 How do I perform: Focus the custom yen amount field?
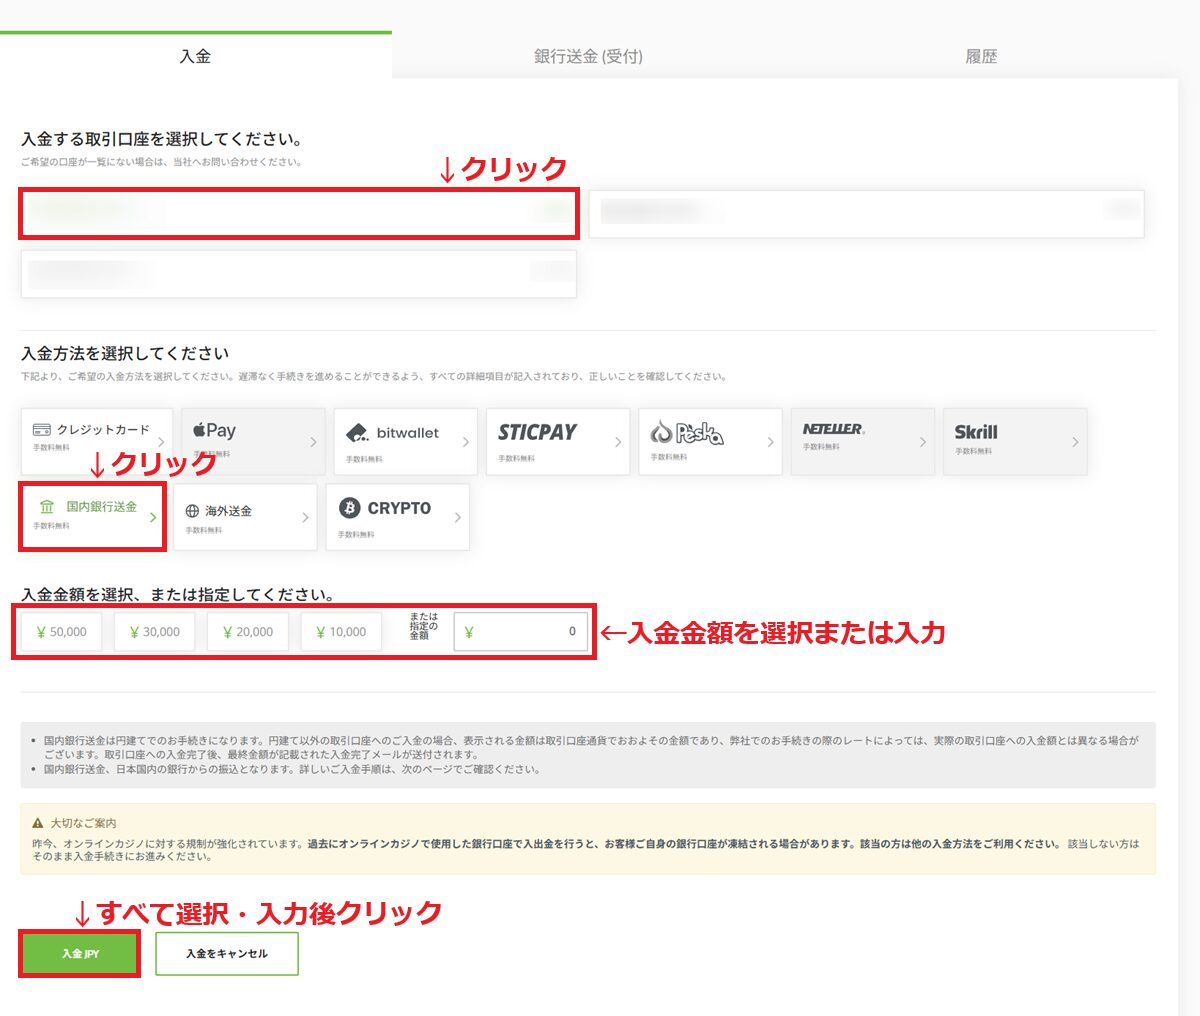tap(520, 632)
